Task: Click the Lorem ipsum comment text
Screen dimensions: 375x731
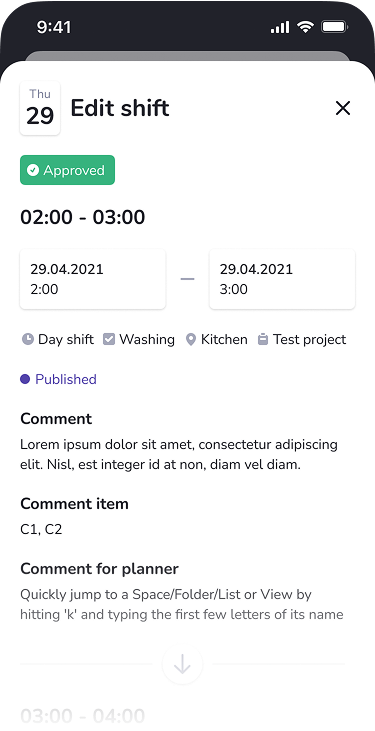Action: coord(179,454)
